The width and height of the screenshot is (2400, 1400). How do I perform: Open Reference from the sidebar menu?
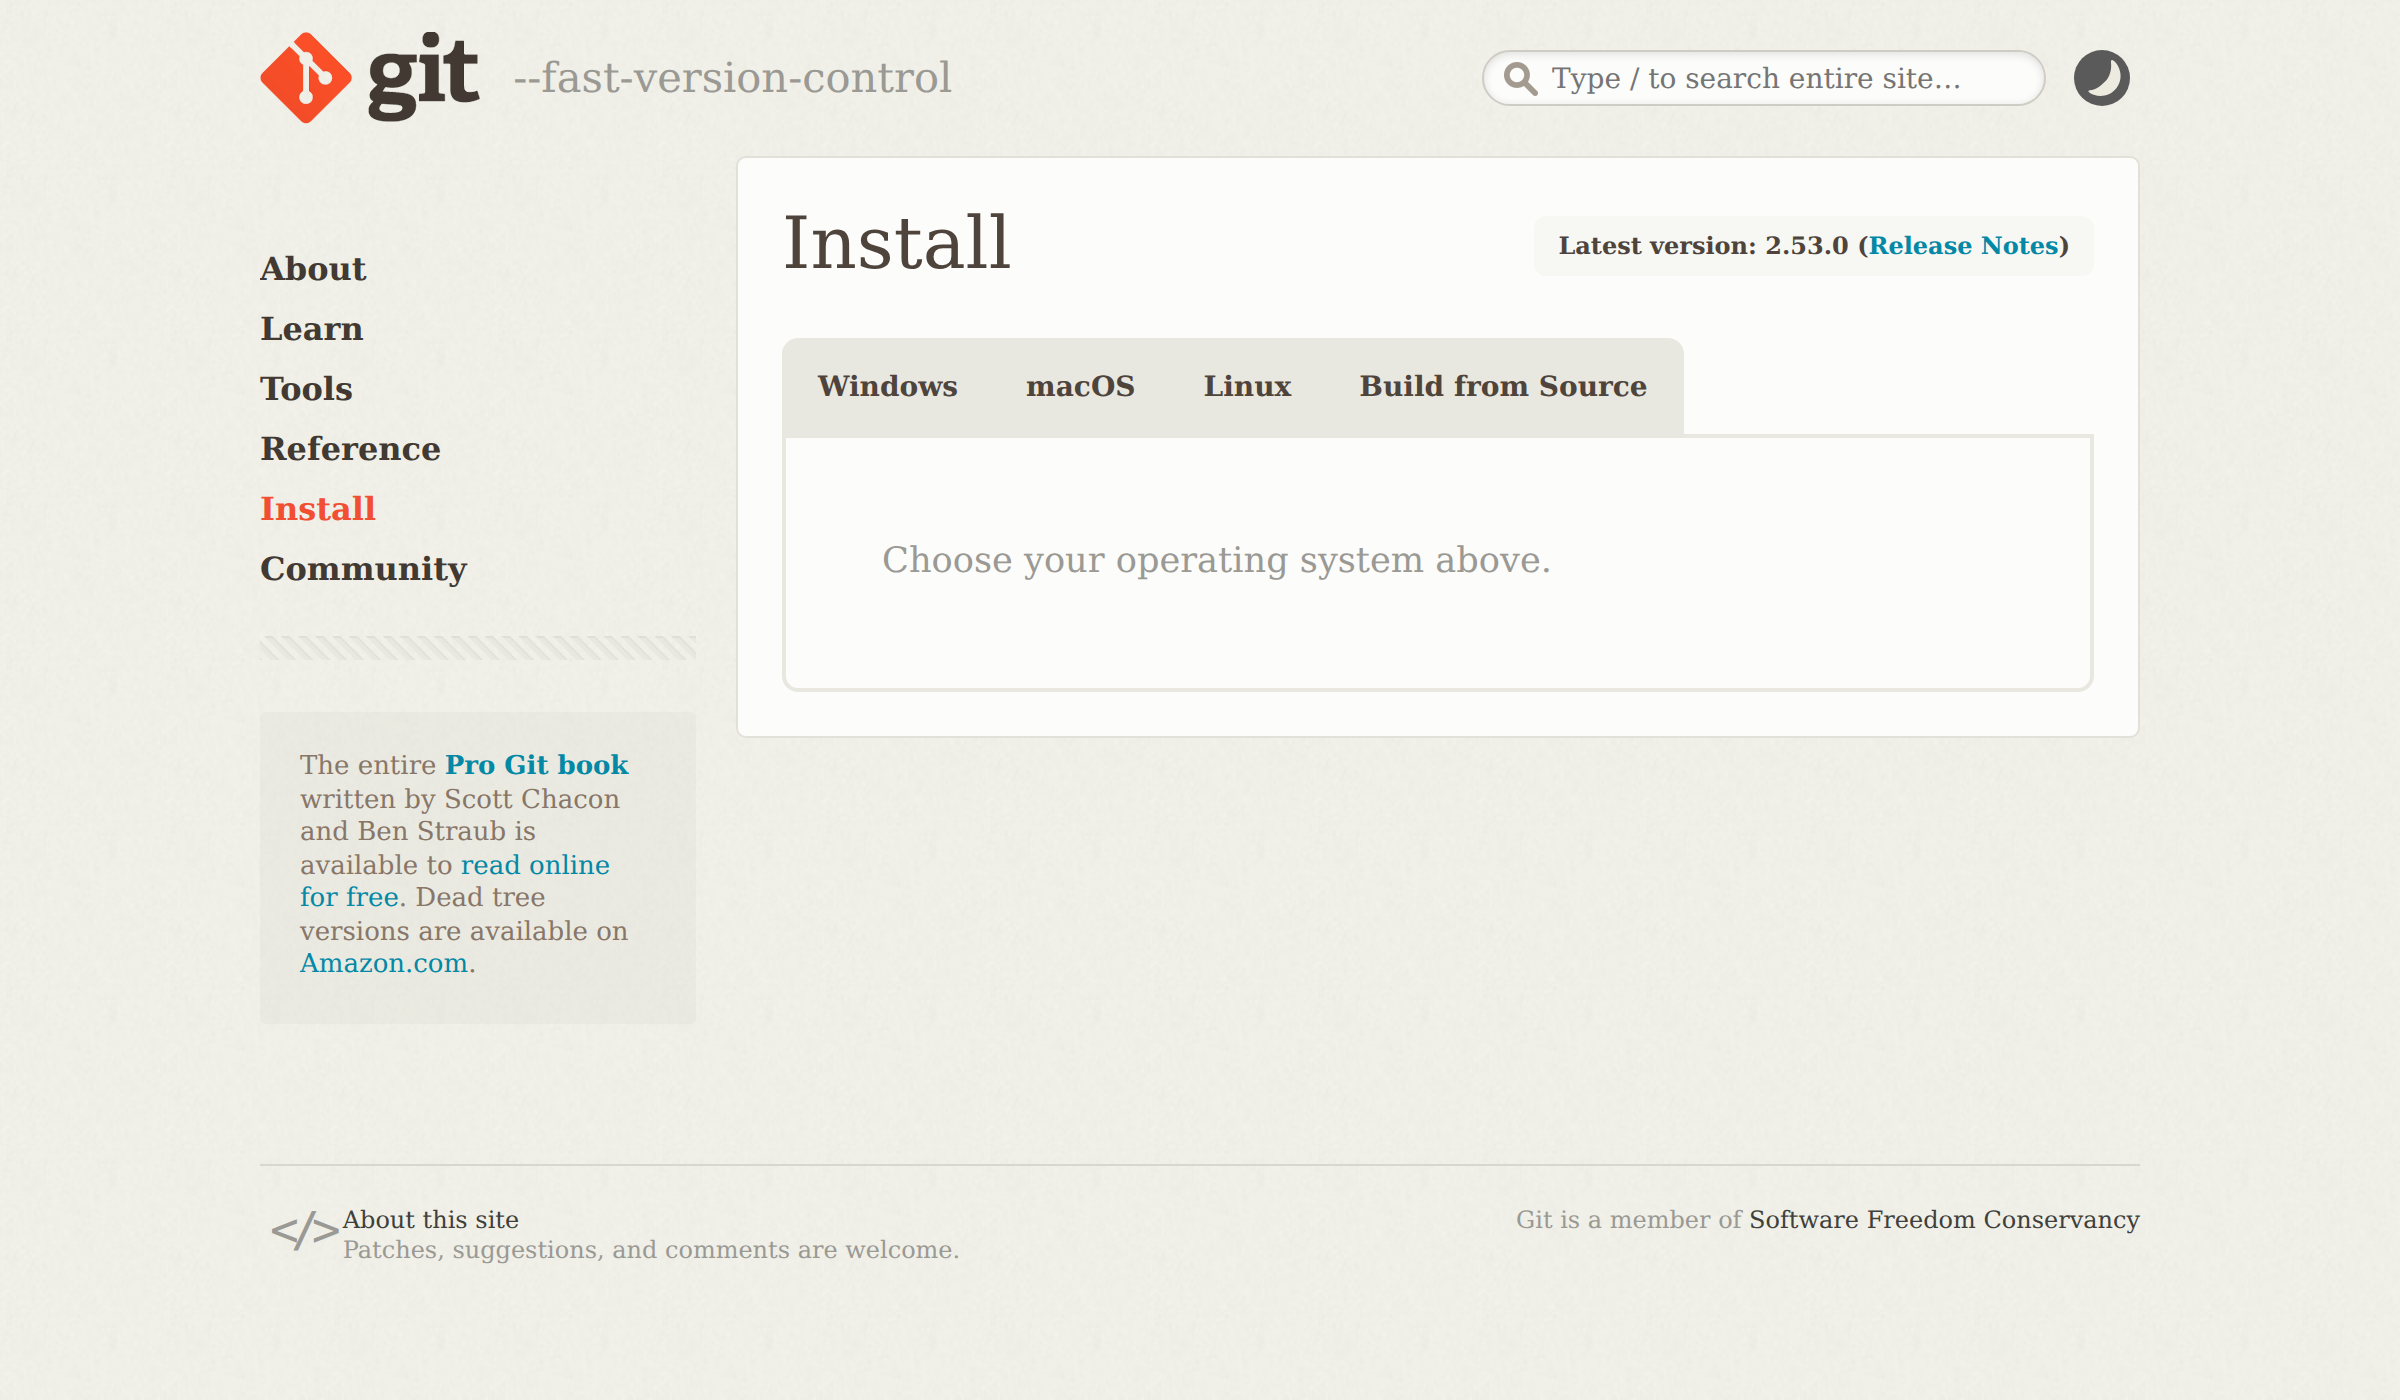[350, 449]
